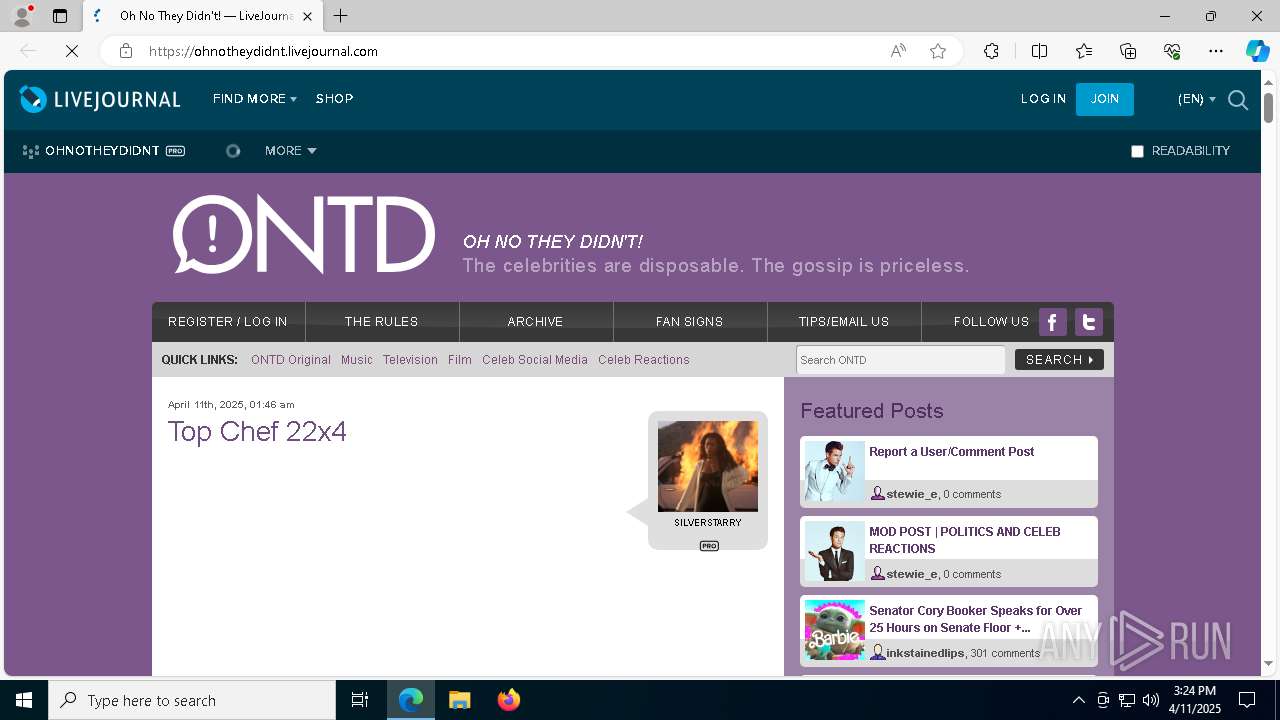
Task: Toggle the Readability checkbox
Action: tap(1137, 151)
